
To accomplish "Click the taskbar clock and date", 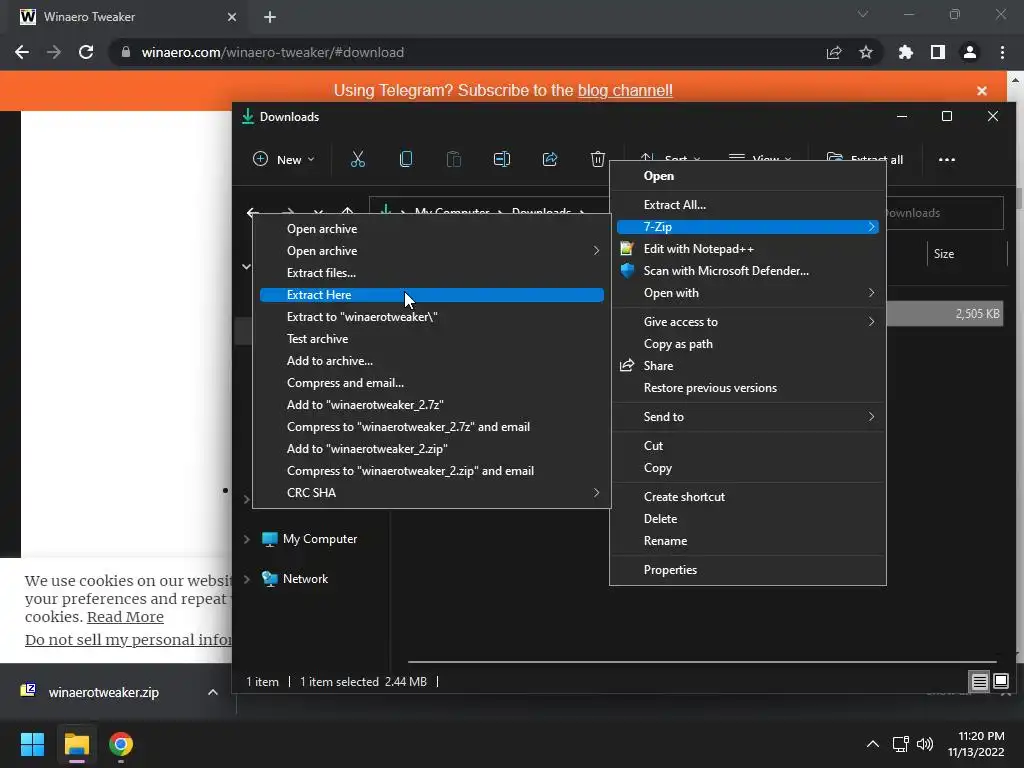I will [x=977, y=744].
